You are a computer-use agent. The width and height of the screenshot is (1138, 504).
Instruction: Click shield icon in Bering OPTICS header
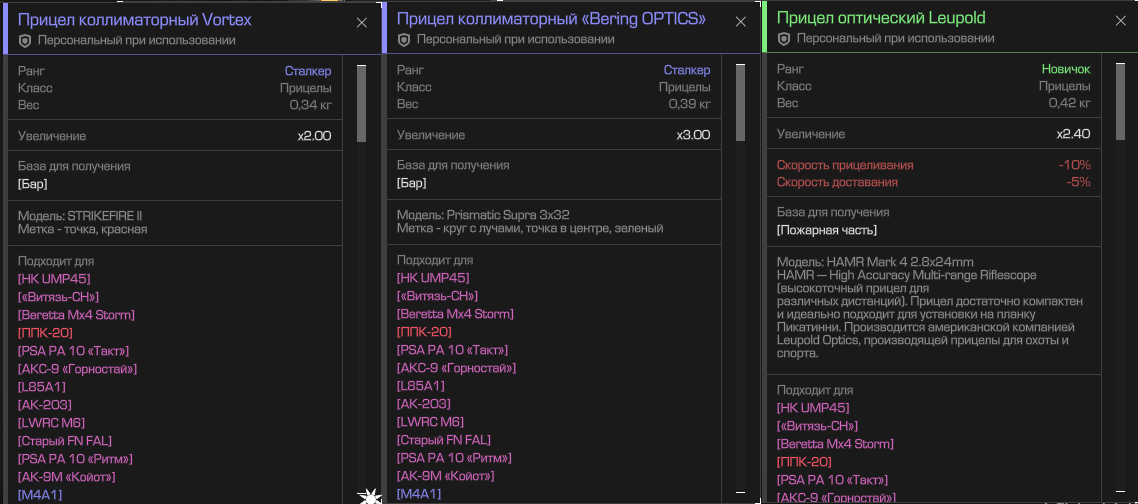(404, 40)
